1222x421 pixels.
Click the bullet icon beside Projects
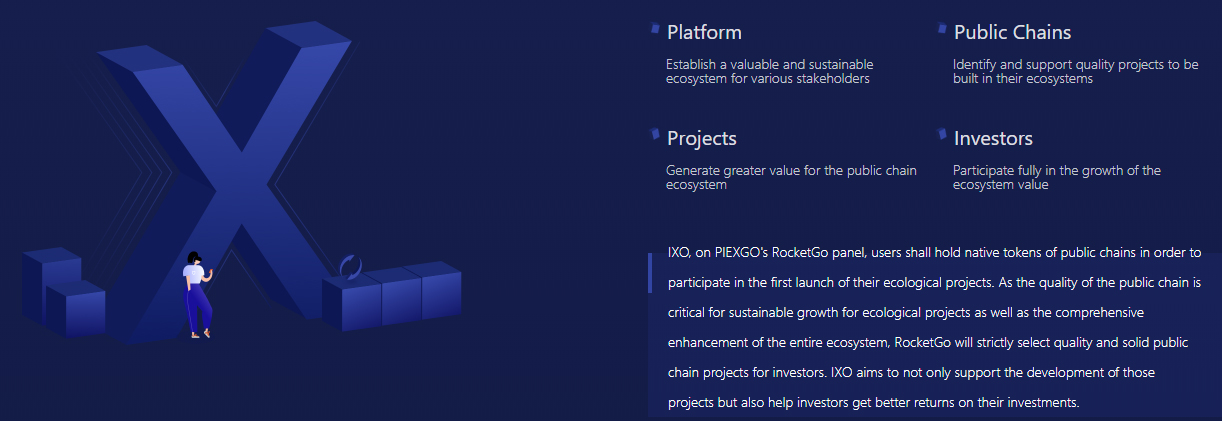(x=655, y=134)
